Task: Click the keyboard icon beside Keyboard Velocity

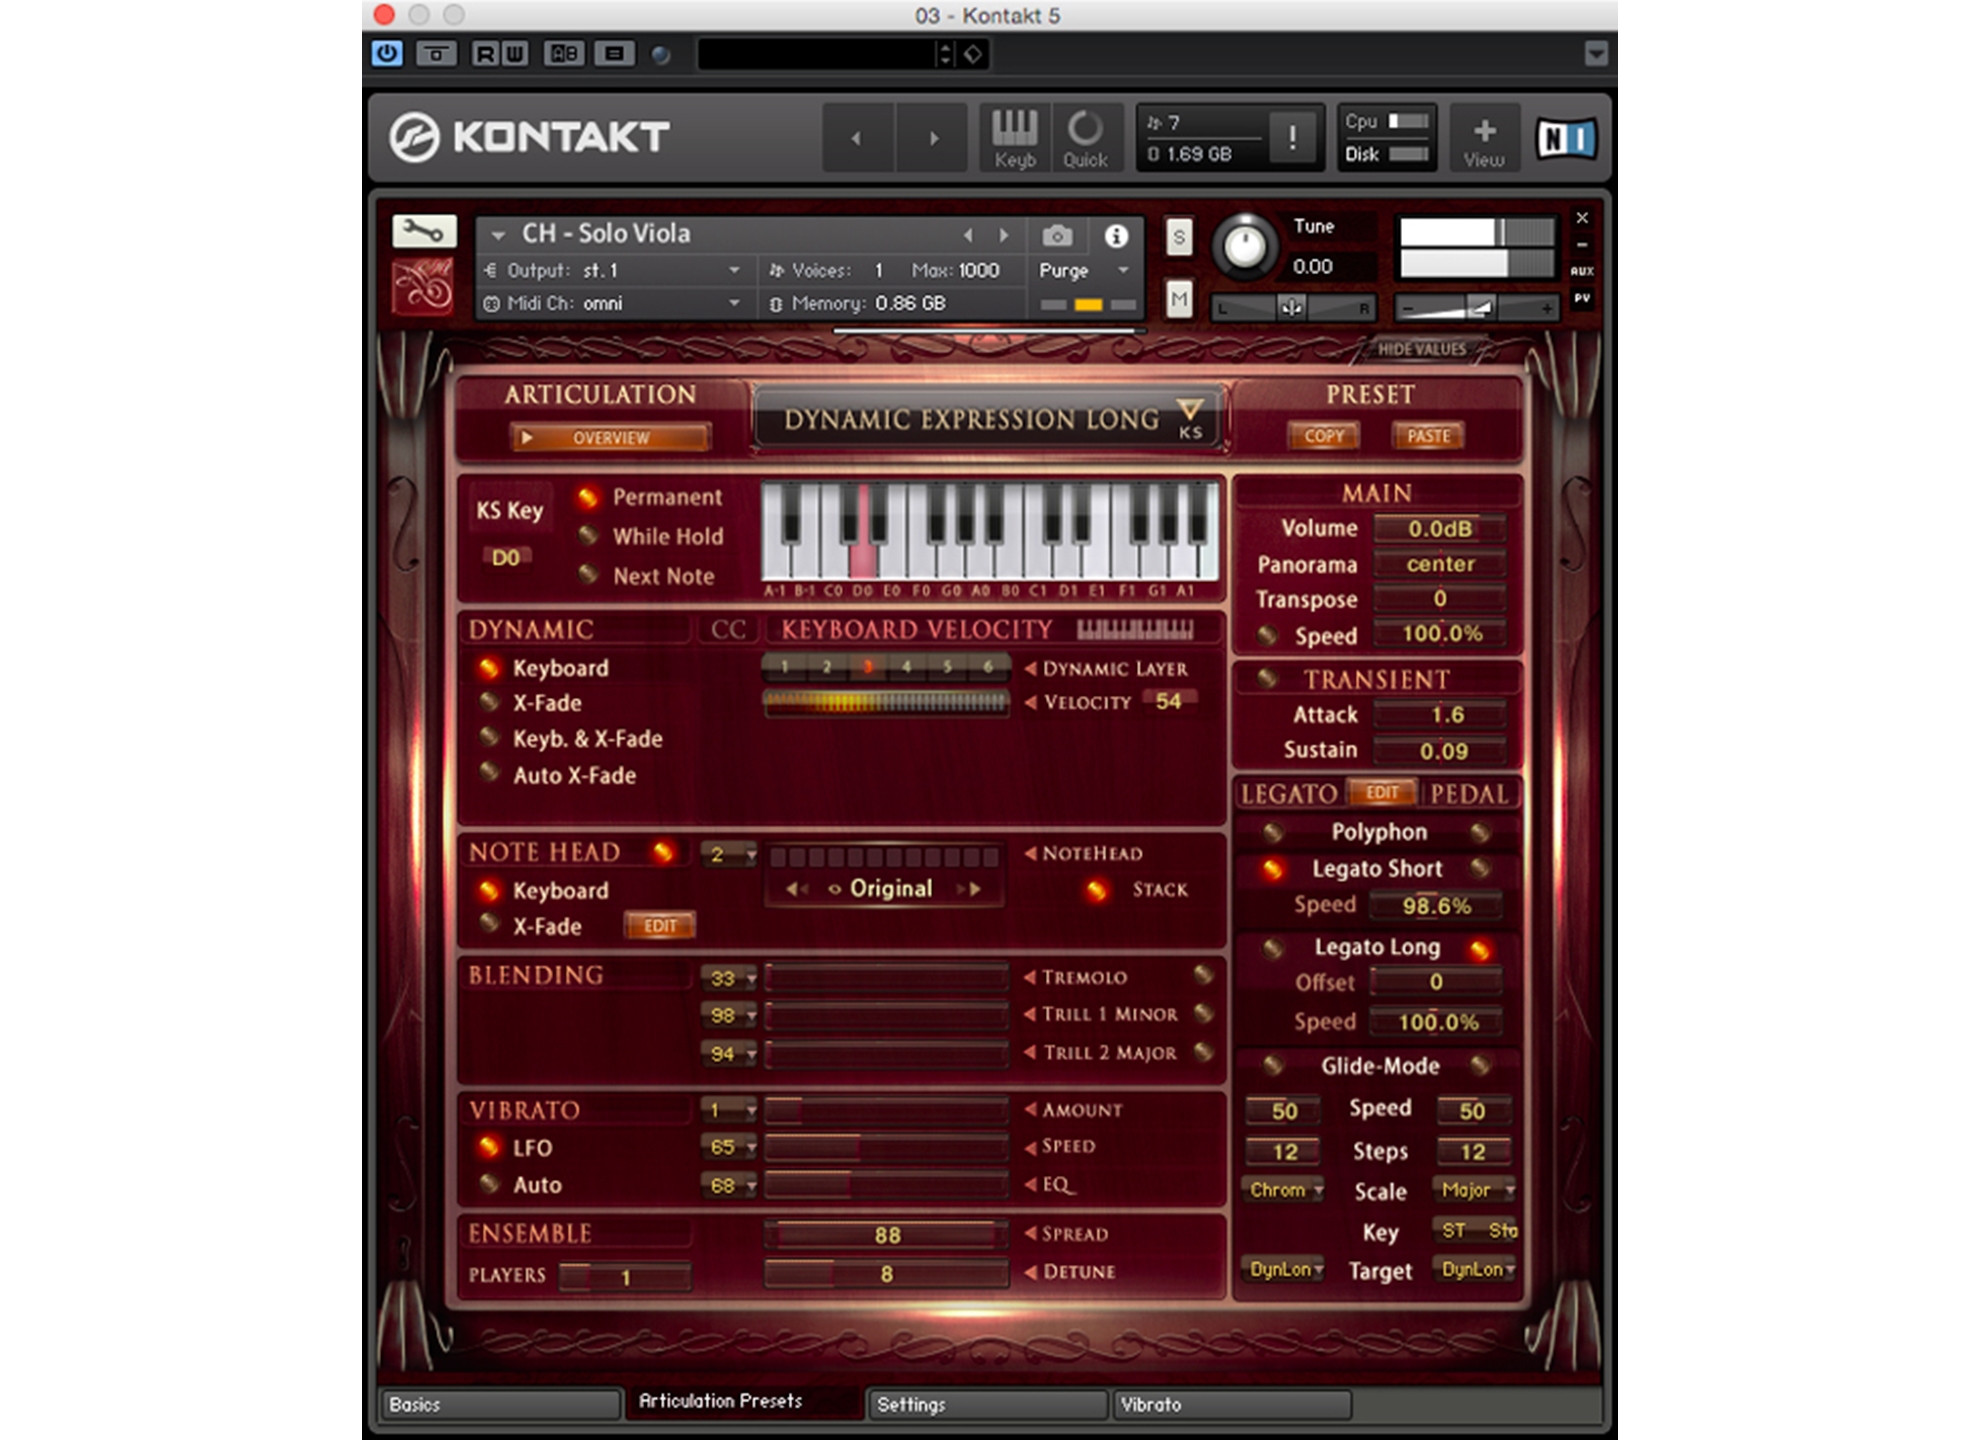Action: click(1135, 629)
